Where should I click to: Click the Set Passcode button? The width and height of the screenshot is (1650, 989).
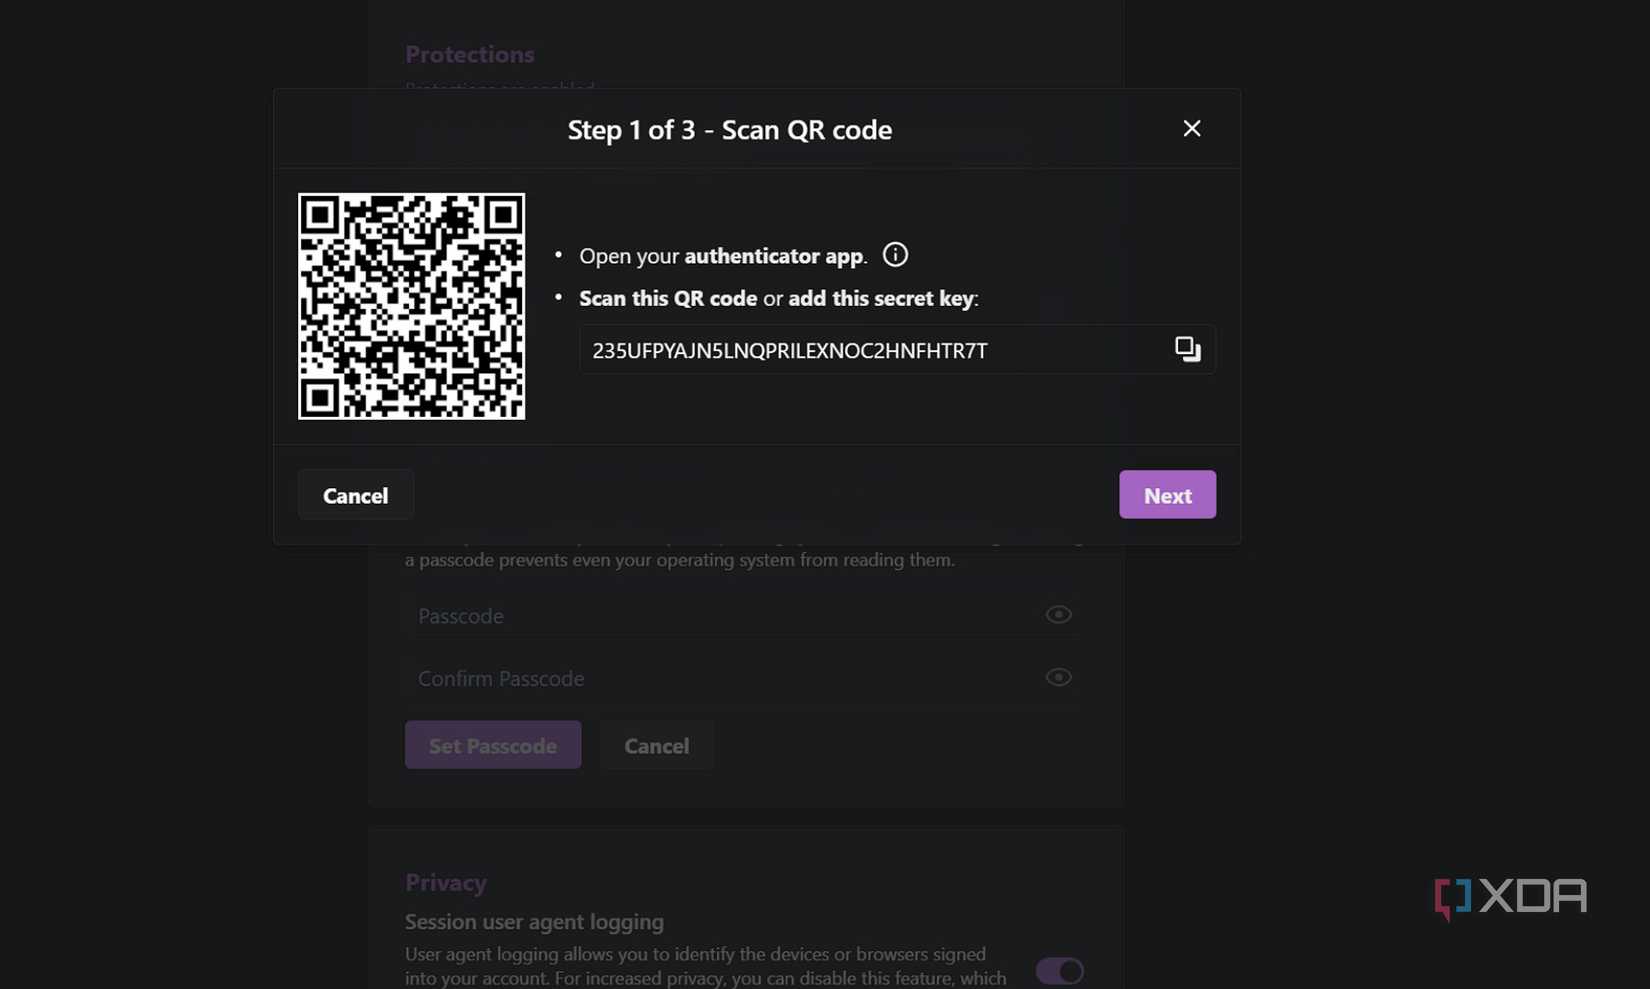[492, 744]
